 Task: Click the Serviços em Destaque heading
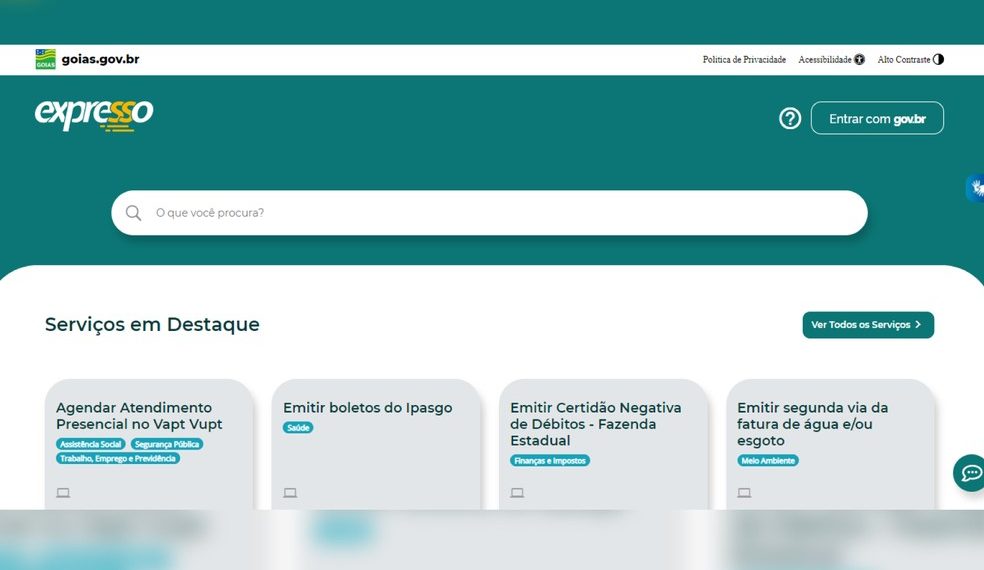coord(152,325)
